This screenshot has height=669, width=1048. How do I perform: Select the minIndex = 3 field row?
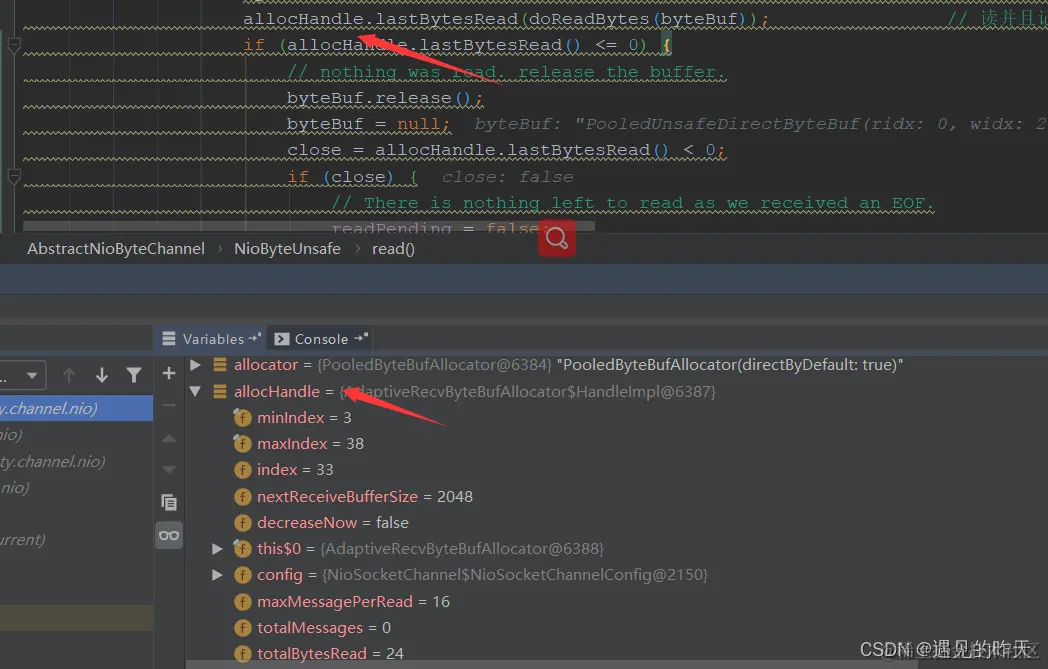pos(304,418)
